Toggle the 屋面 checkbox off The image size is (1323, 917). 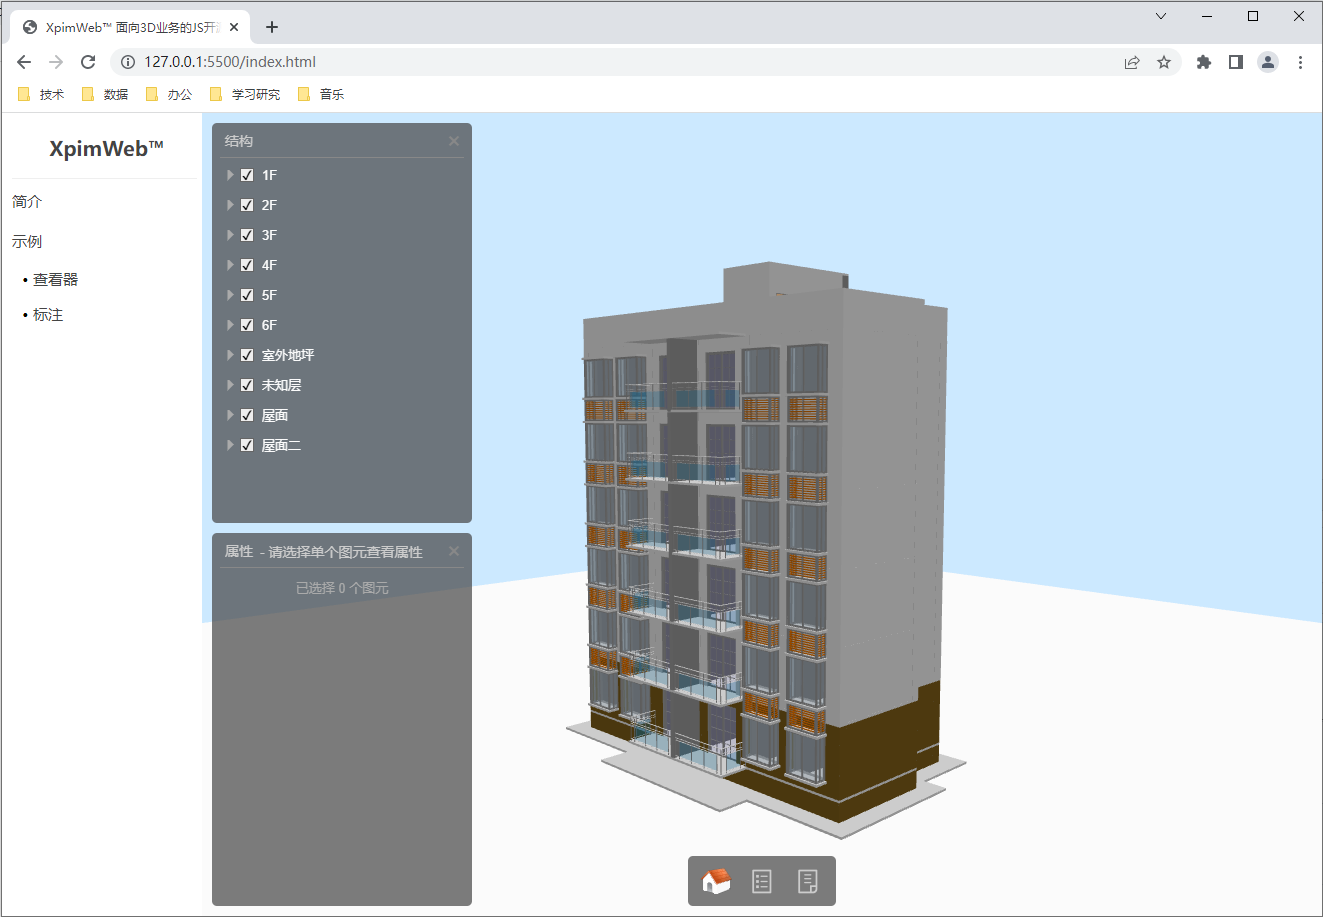(247, 414)
